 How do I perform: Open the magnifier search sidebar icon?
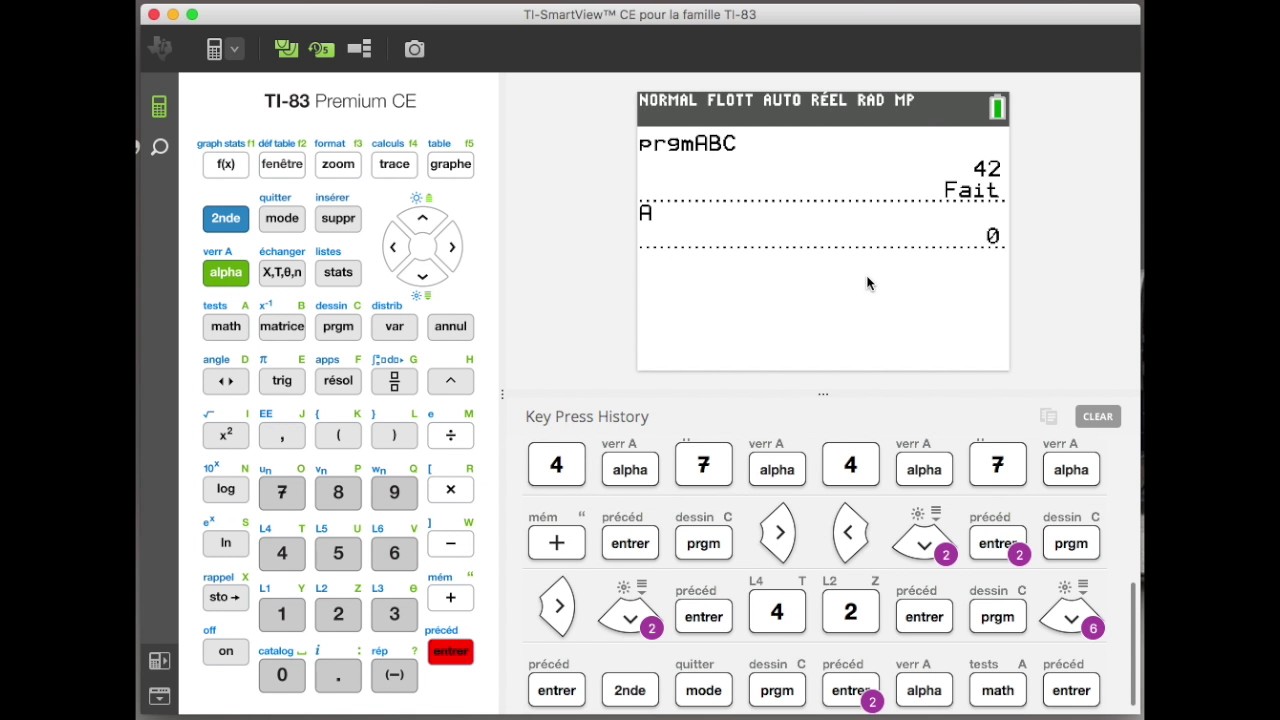tap(160, 148)
